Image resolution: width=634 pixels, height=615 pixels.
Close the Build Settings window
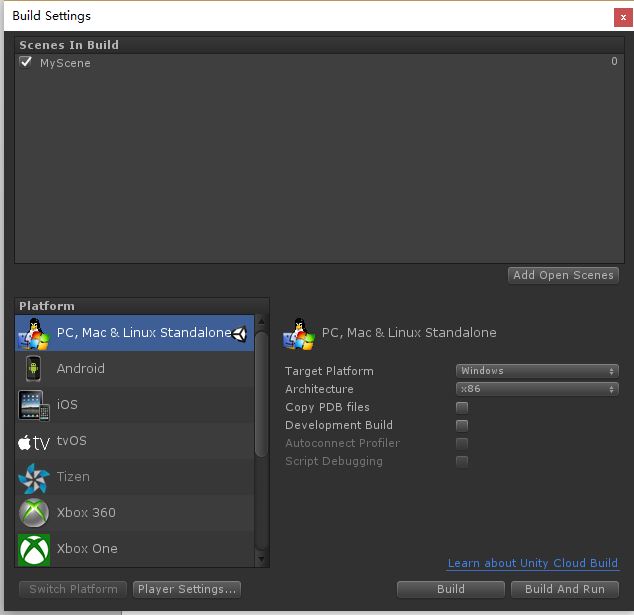[x=623, y=17]
